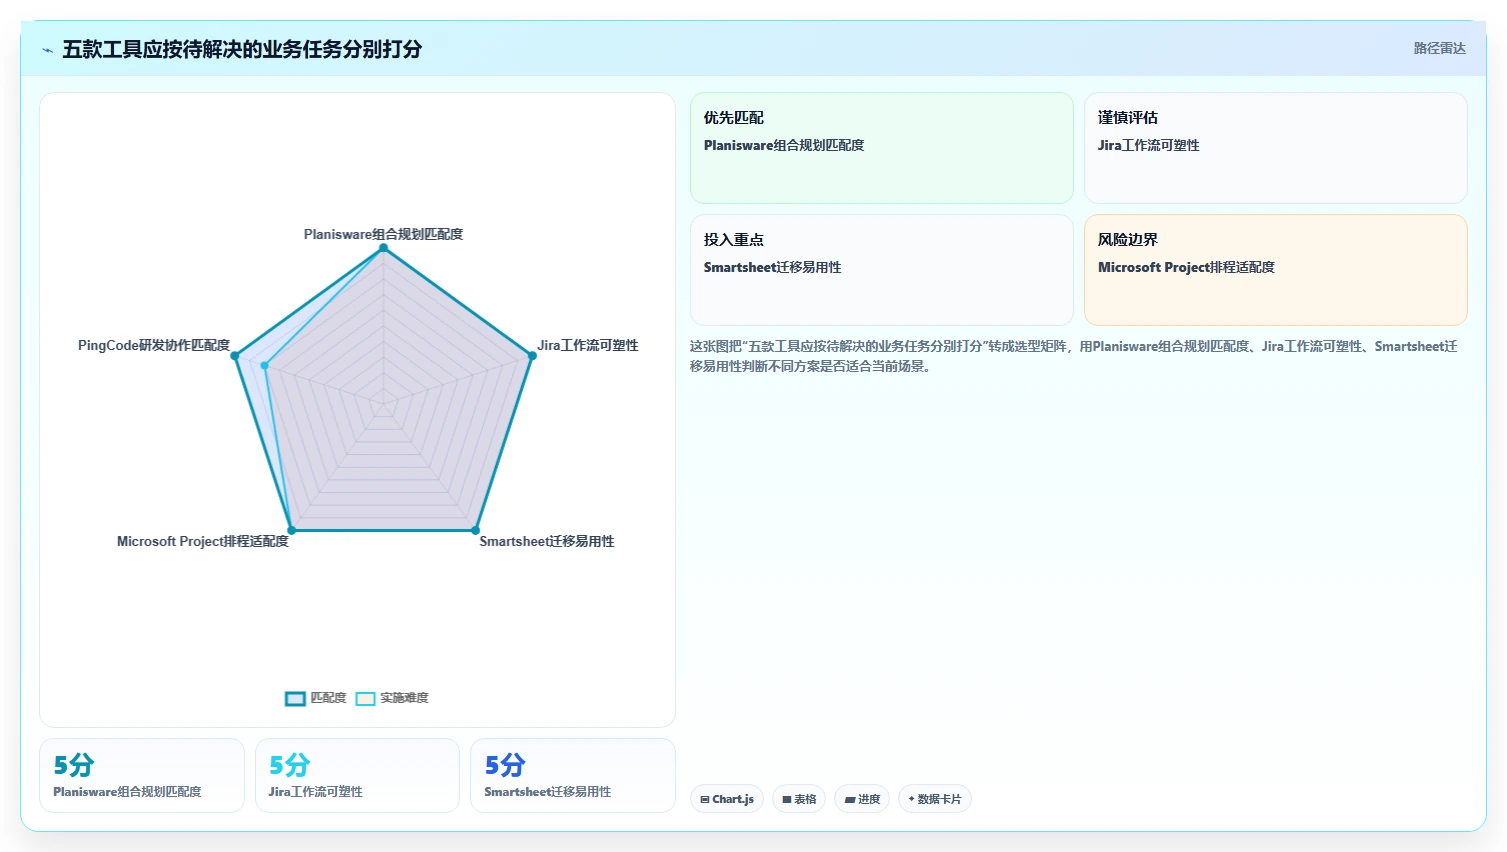Click the Smartsheet迁移易用性 radar data point

[x=475, y=530]
